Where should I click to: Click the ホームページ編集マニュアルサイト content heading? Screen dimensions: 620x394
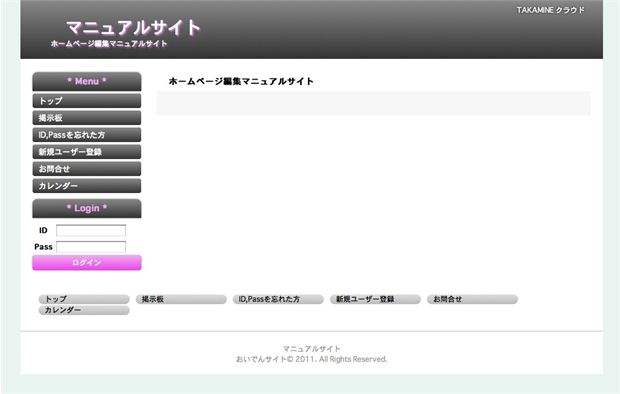[x=241, y=81]
